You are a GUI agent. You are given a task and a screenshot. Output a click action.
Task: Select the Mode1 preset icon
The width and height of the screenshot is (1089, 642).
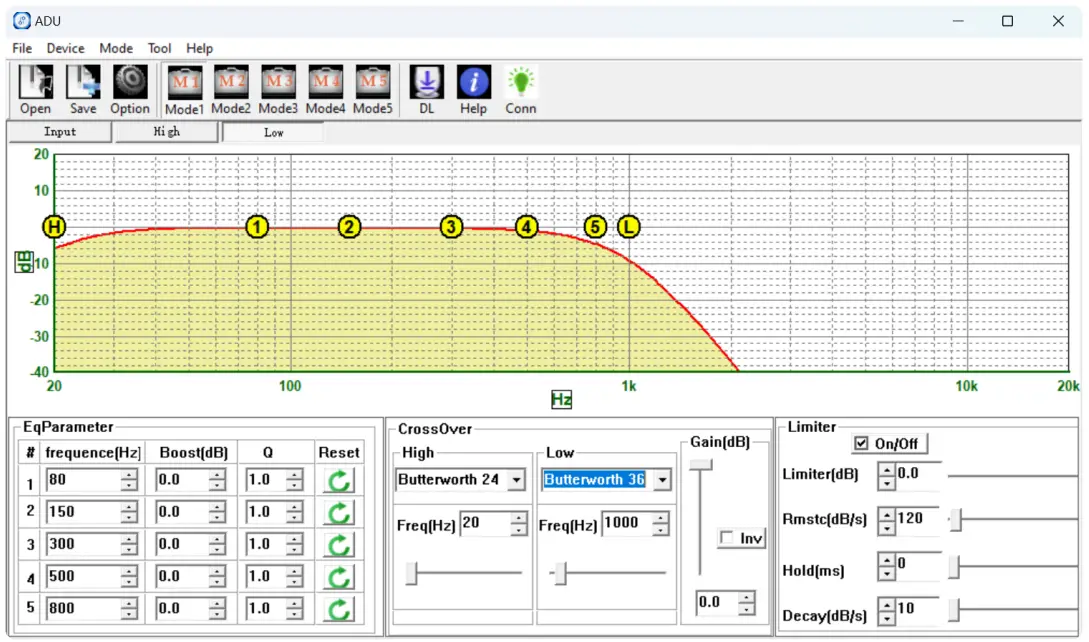tap(184, 82)
